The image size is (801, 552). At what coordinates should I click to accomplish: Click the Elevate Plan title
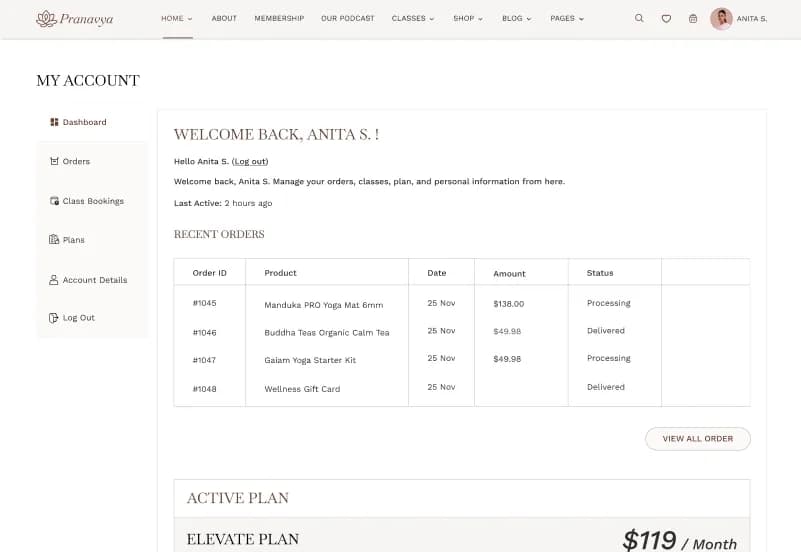click(243, 539)
